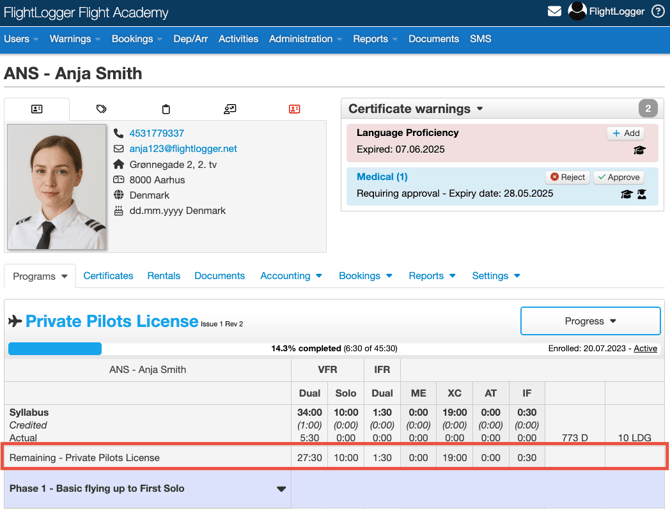Viewport: 670px width, 509px height.
Task: Open the Bookings menu in navigation bar
Action: pos(137,39)
